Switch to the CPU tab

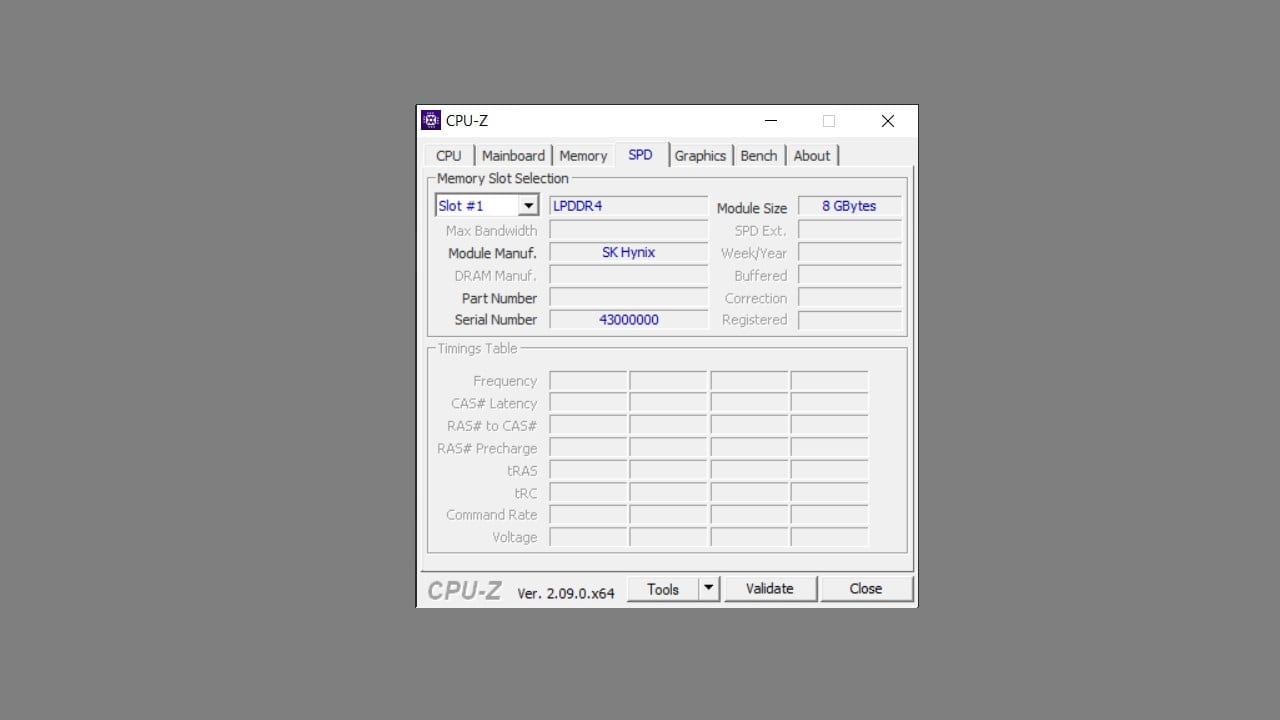click(448, 155)
